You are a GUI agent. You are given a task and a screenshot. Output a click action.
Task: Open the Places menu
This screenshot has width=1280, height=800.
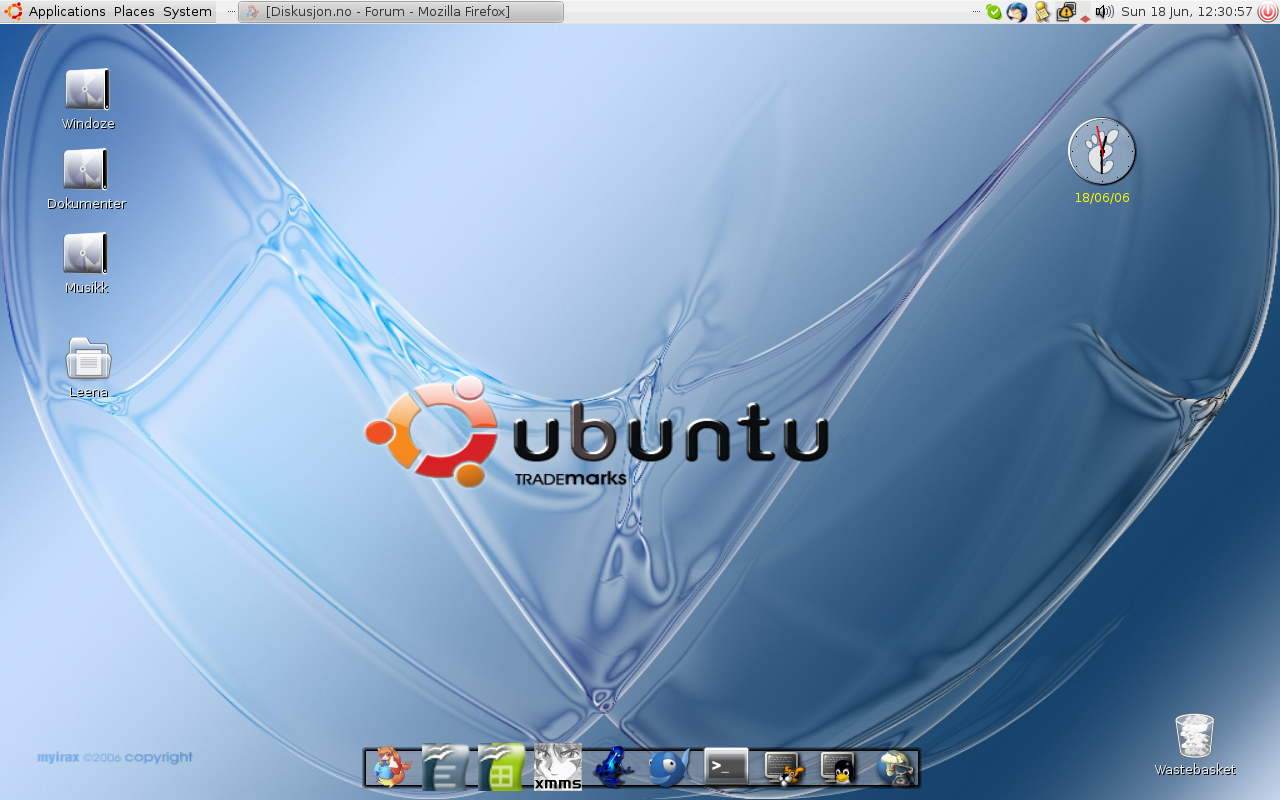pyautogui.click(x=134, y=12)
